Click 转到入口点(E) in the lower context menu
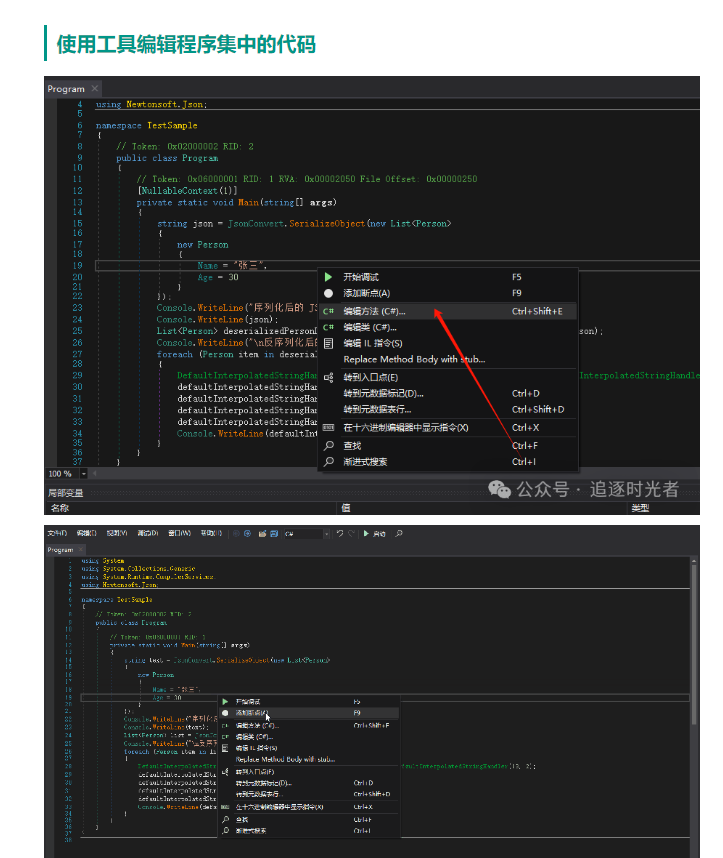This screenshot has height=858, width=723. coord(310,772)
